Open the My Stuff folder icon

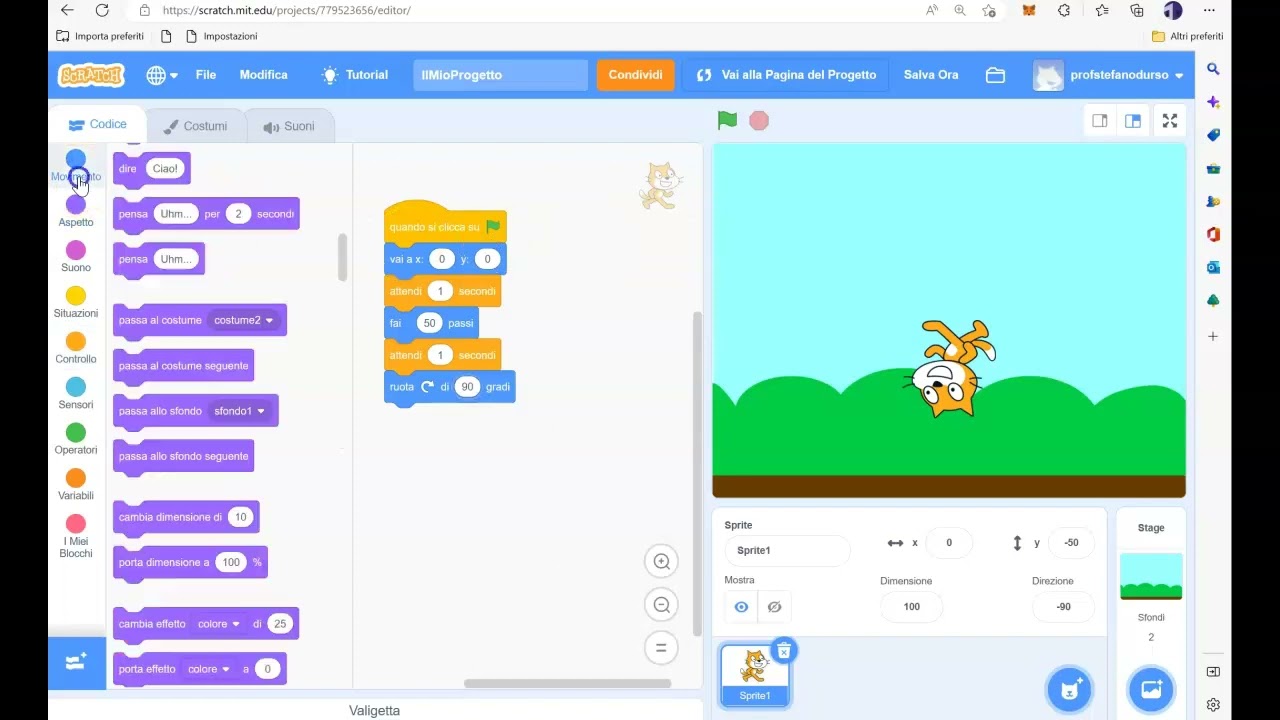995,75
